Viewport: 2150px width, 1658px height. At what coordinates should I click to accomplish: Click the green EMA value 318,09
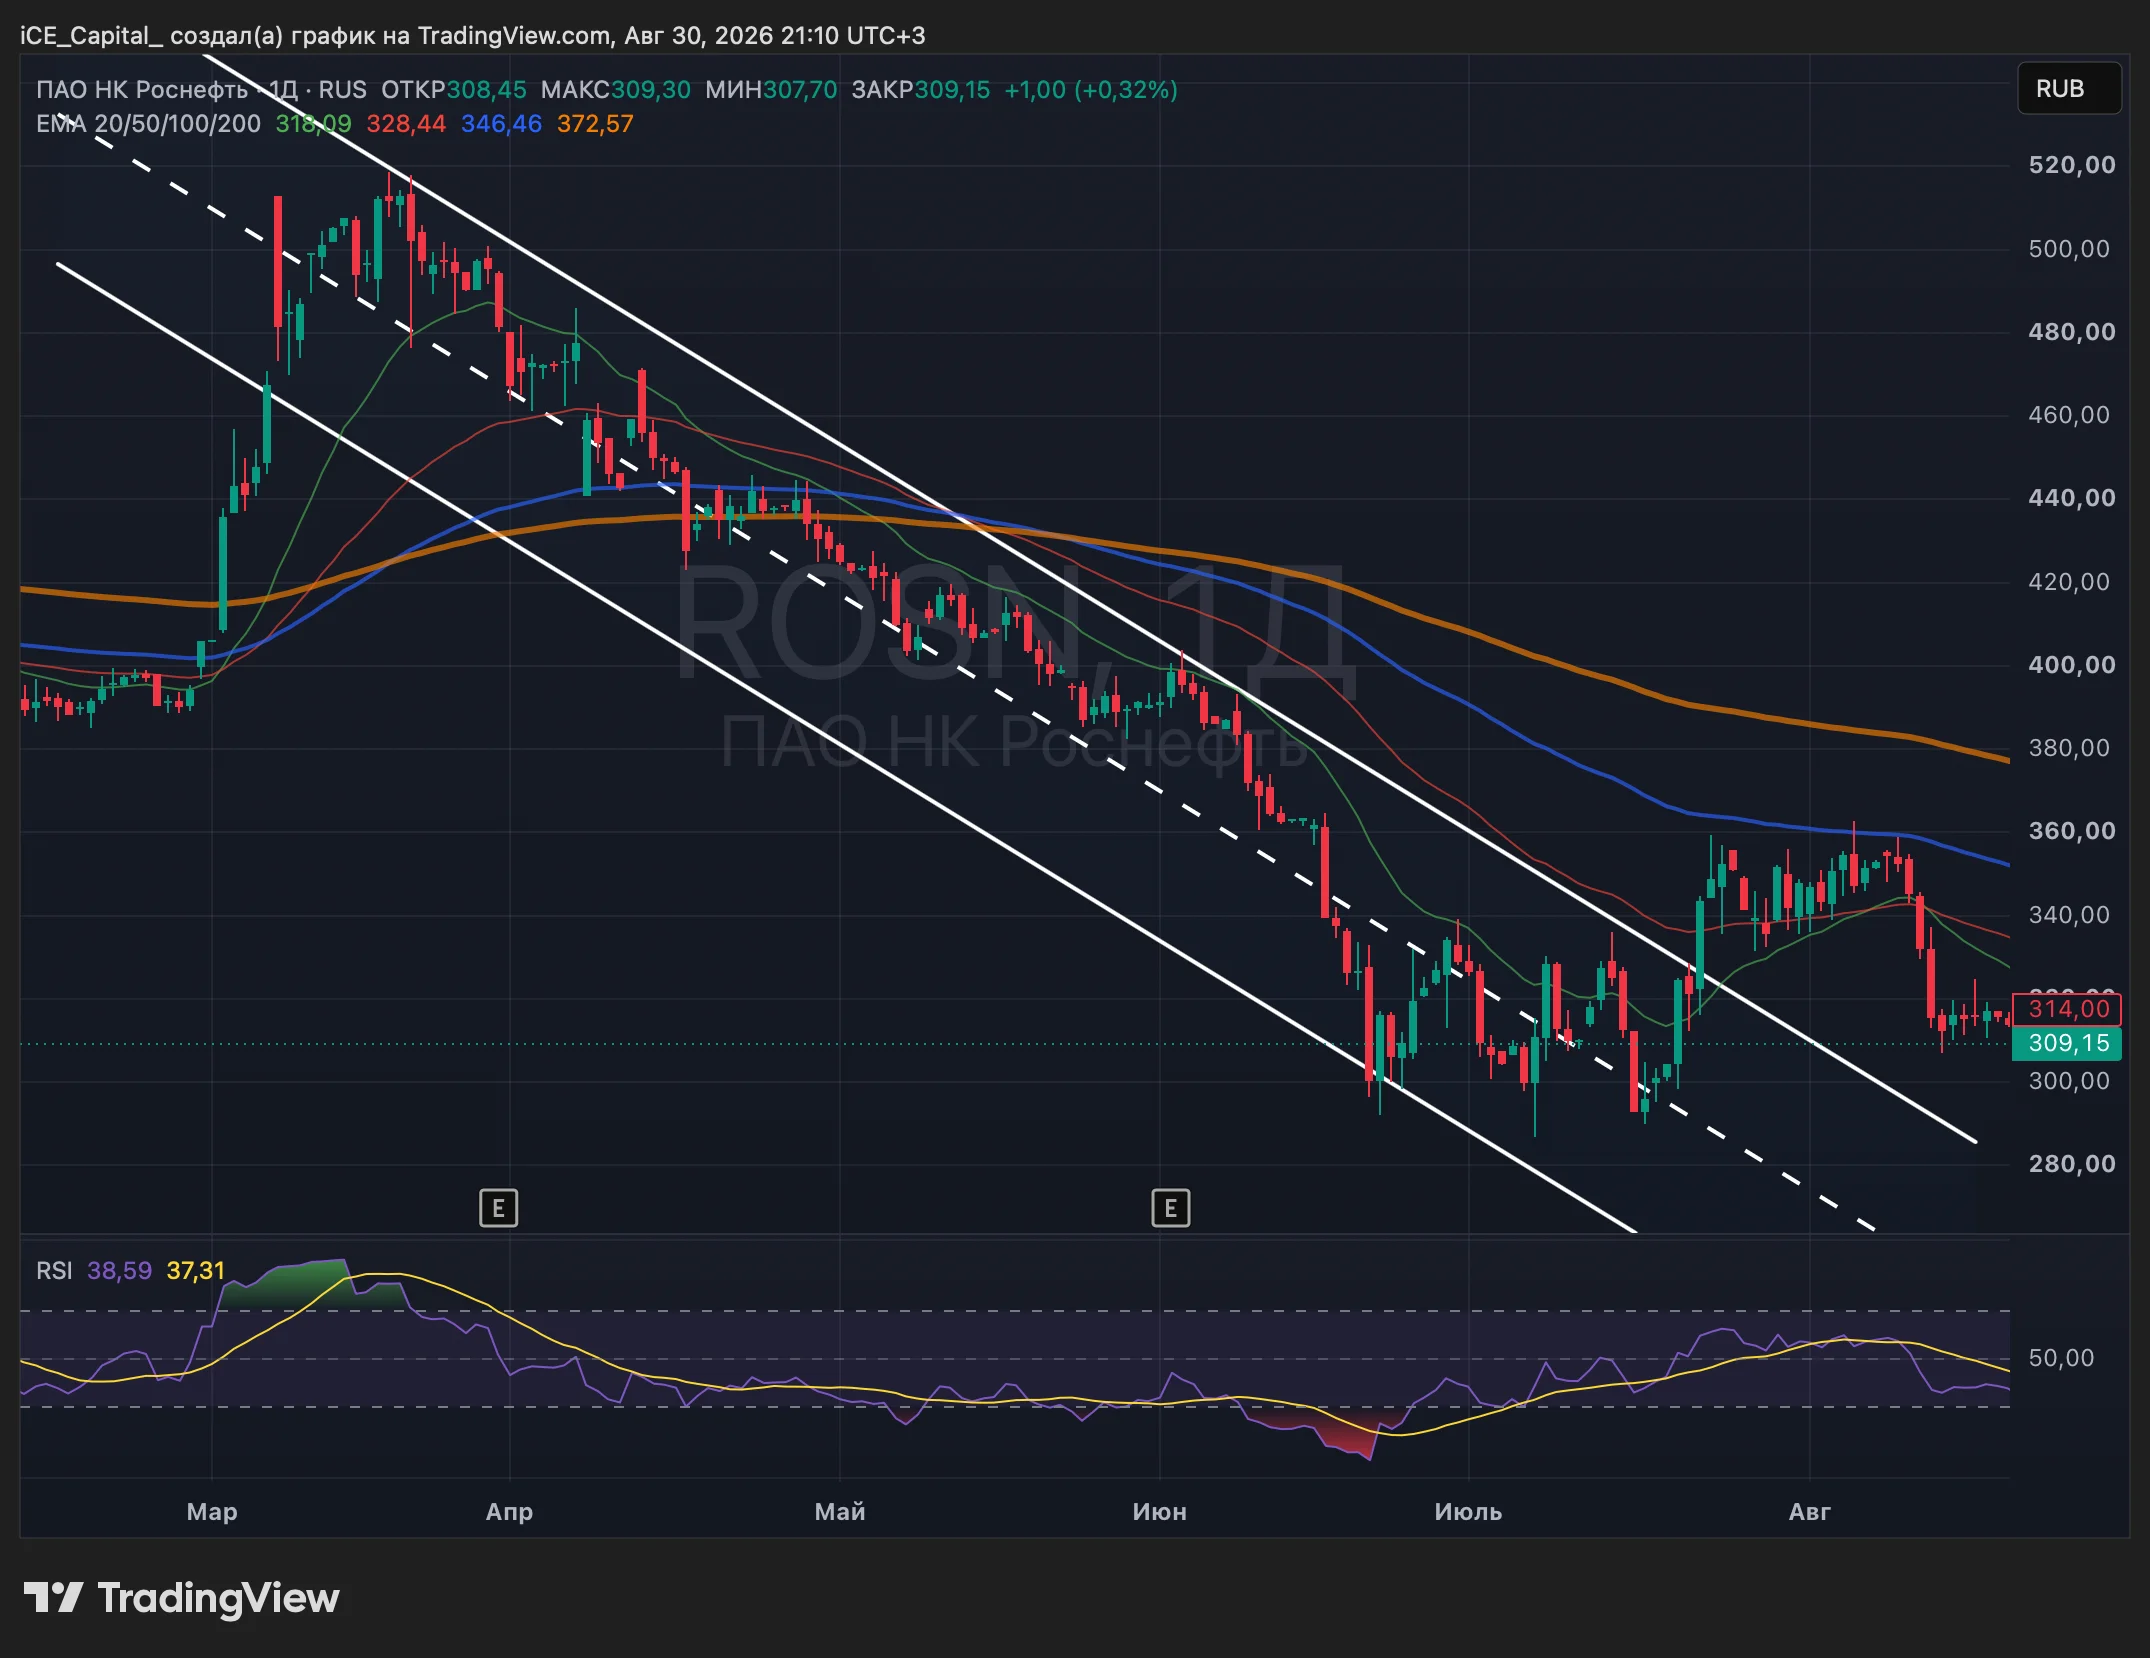point(314,124)
